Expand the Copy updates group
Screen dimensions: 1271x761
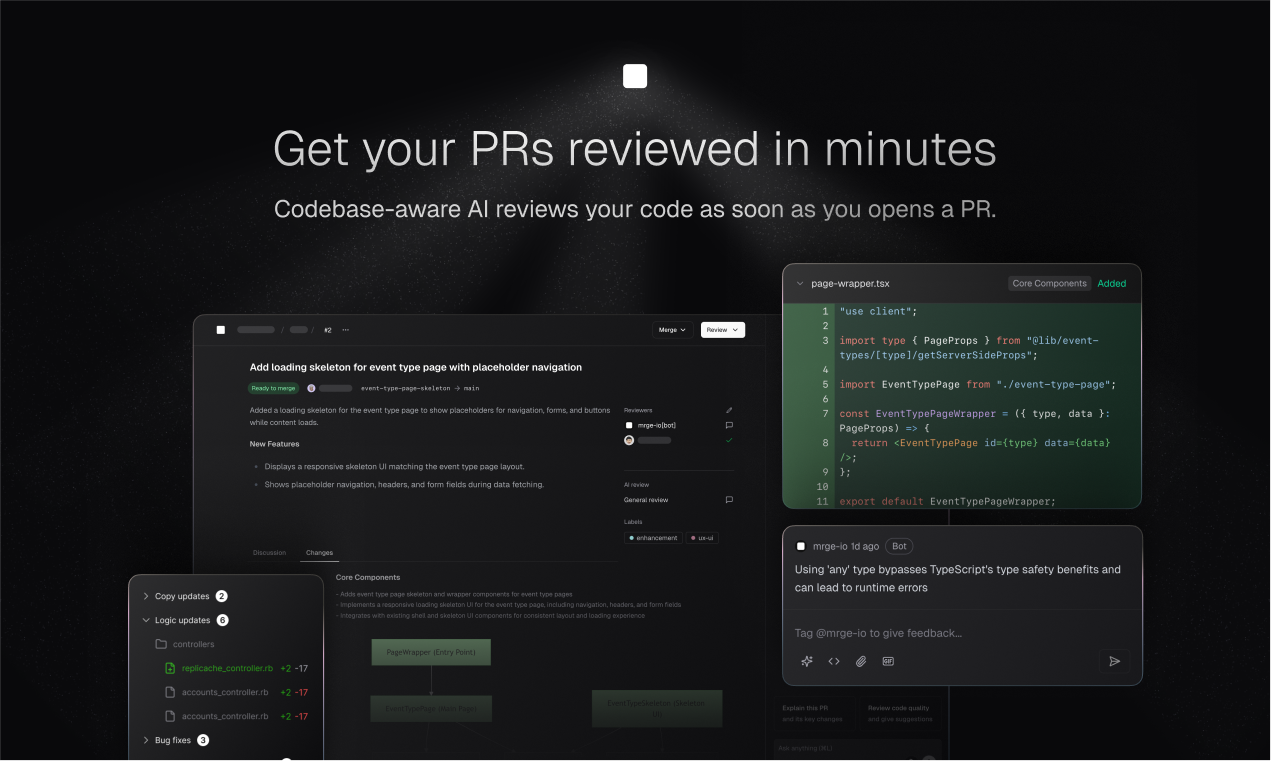[x=146, y=596]
